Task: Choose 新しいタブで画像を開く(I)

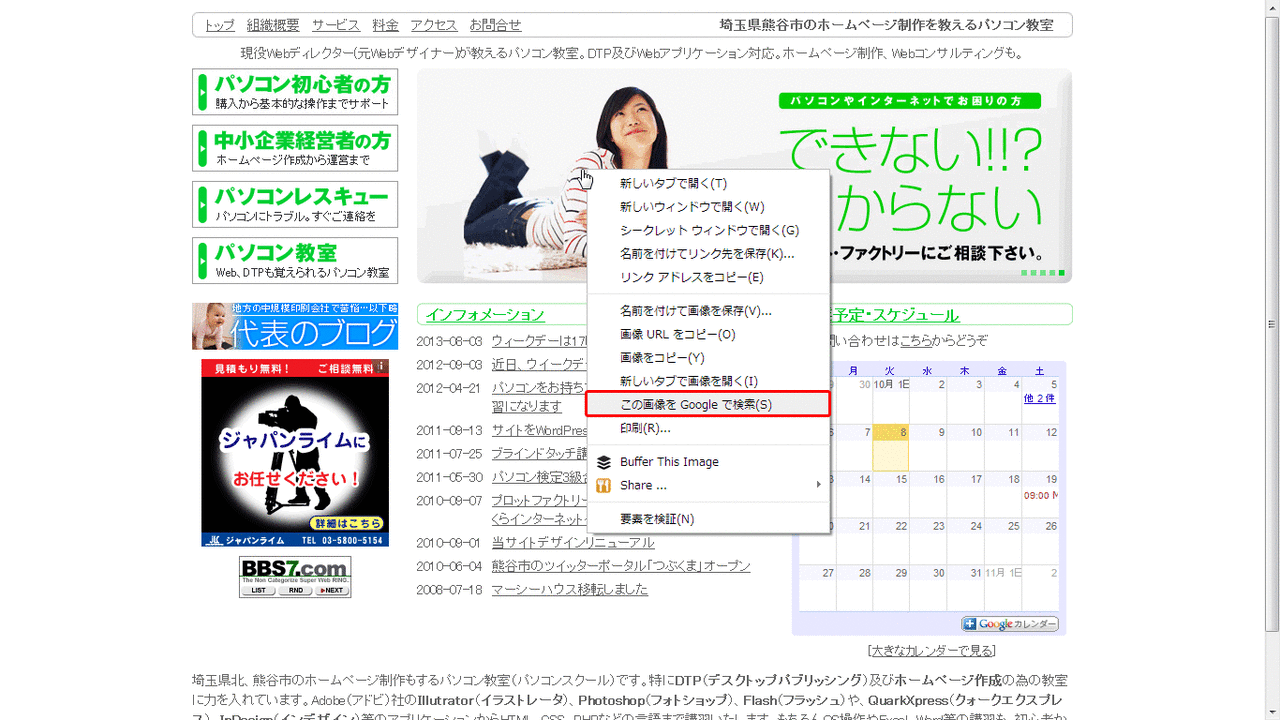Action: pos(707,381)
